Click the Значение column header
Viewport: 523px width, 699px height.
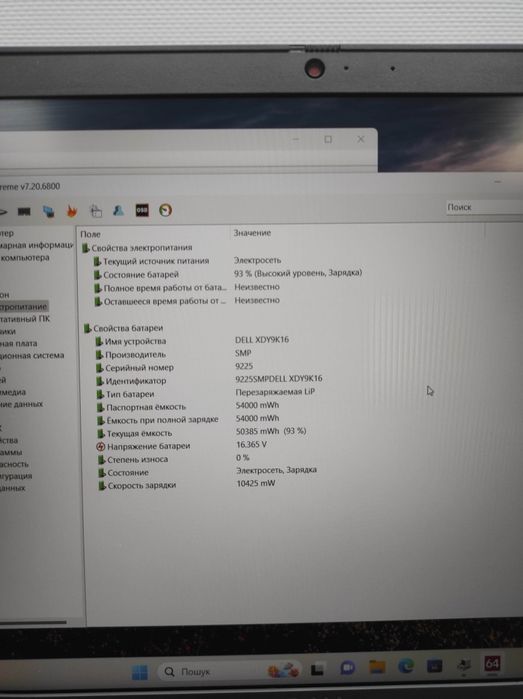pyautogui.click(x=252, y=233)
